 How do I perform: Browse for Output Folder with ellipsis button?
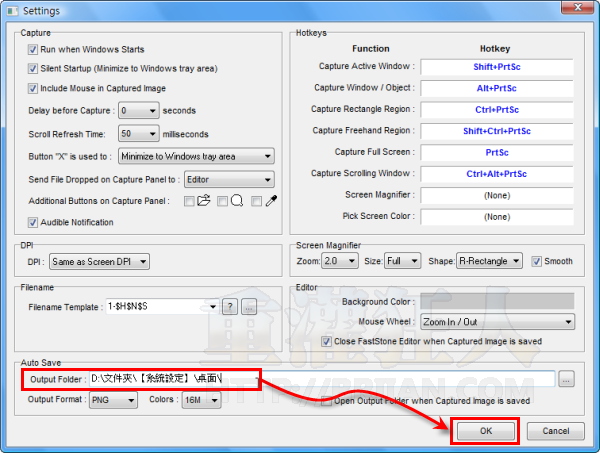click(567, 379)
